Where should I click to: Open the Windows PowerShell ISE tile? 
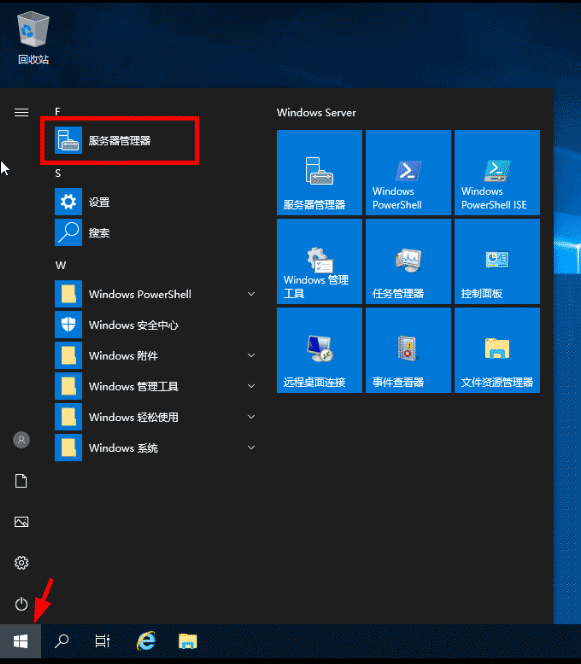[x=497, y=172]
